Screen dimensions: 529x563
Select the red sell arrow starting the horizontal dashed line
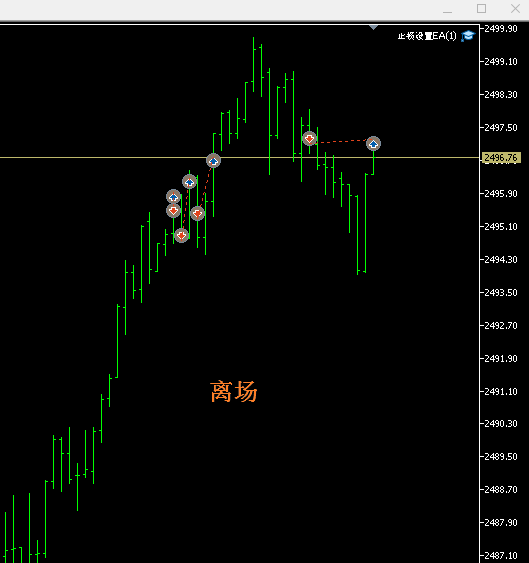click(309, 139)
